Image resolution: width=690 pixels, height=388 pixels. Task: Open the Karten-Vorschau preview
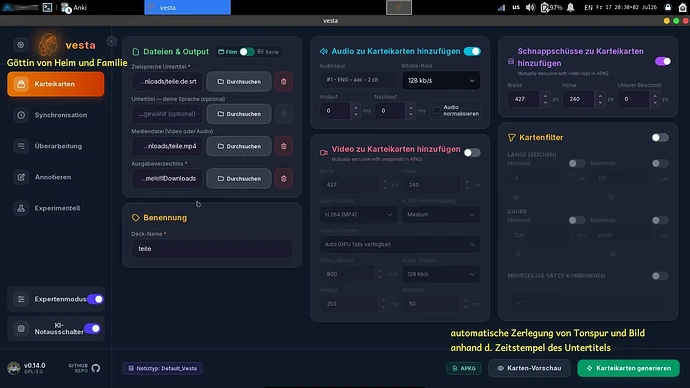point(529,368)
